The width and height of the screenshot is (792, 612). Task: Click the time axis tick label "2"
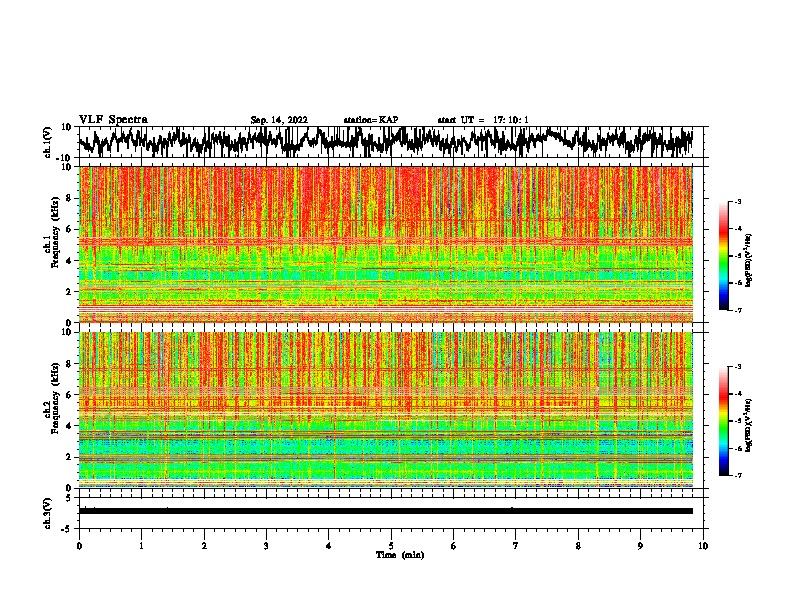[x=204, y=546]
